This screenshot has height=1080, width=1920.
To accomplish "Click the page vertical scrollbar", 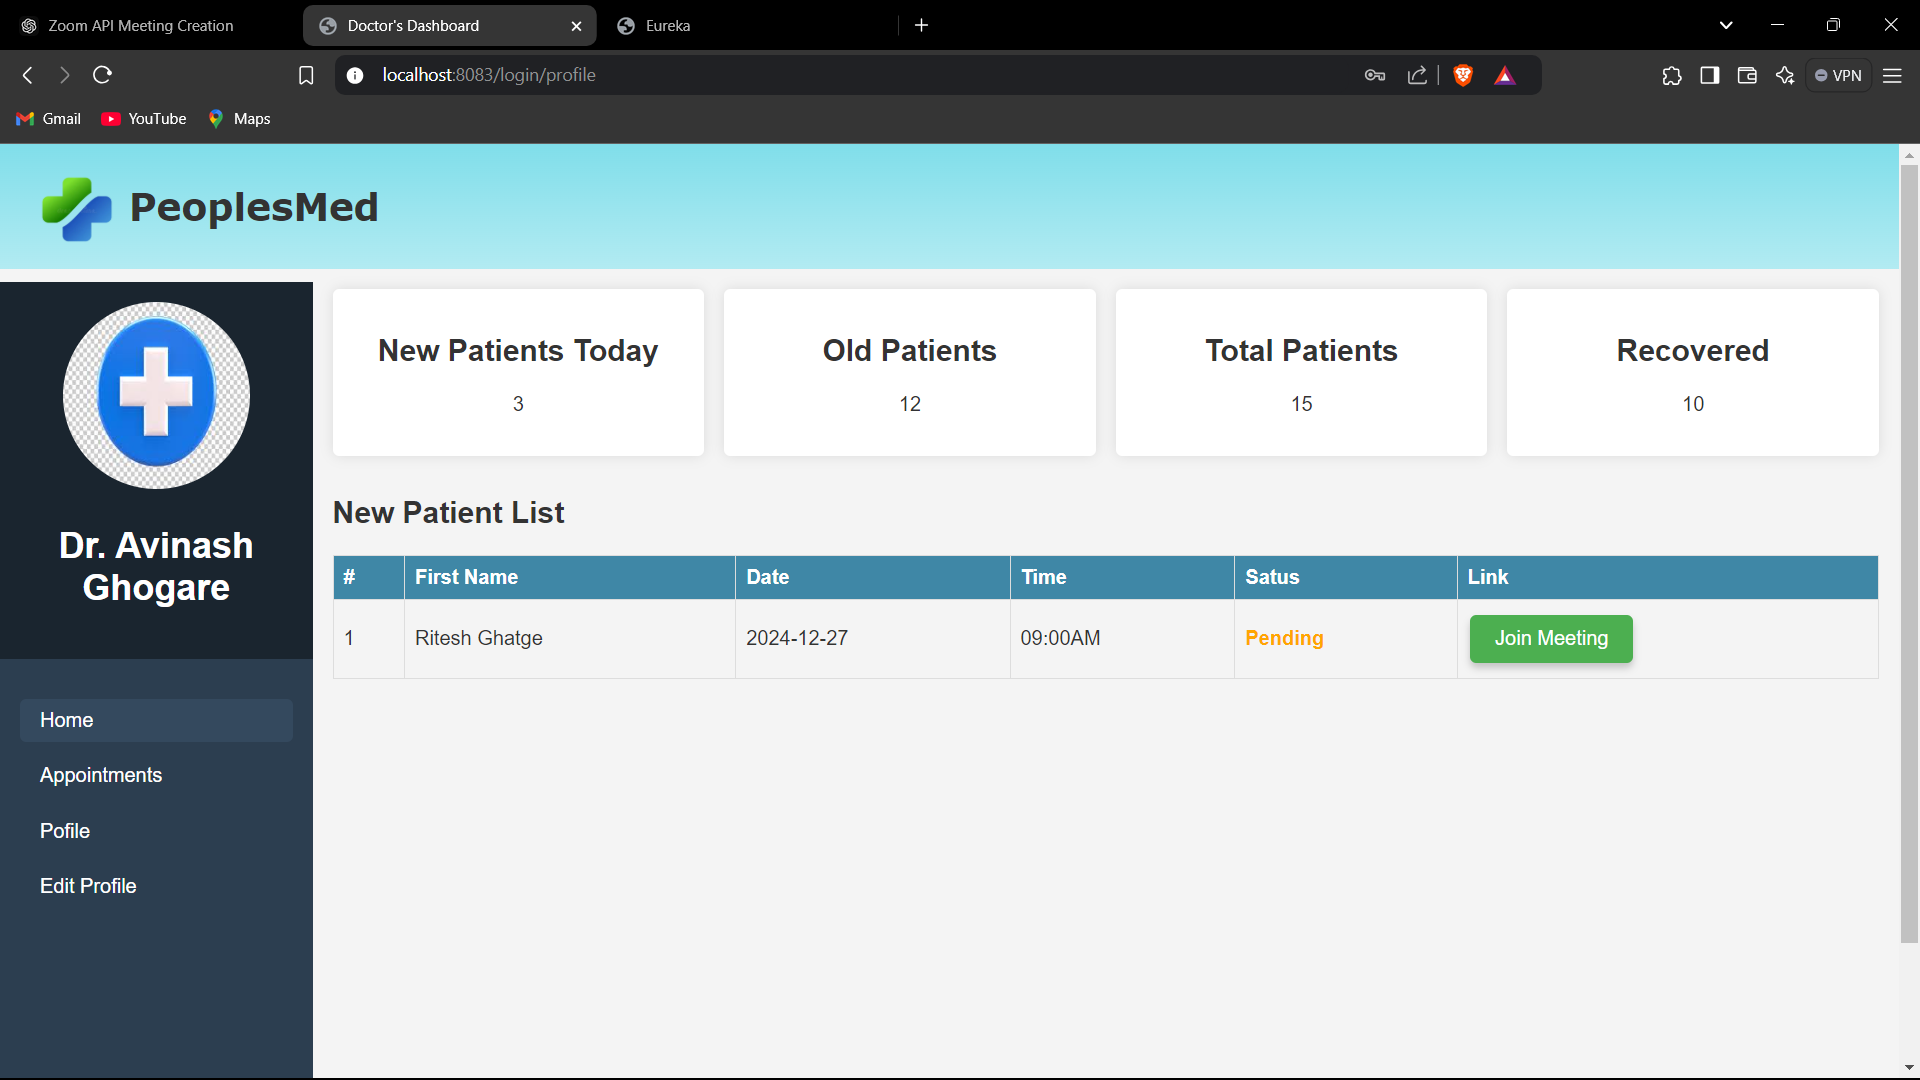I will (1909, 550).
